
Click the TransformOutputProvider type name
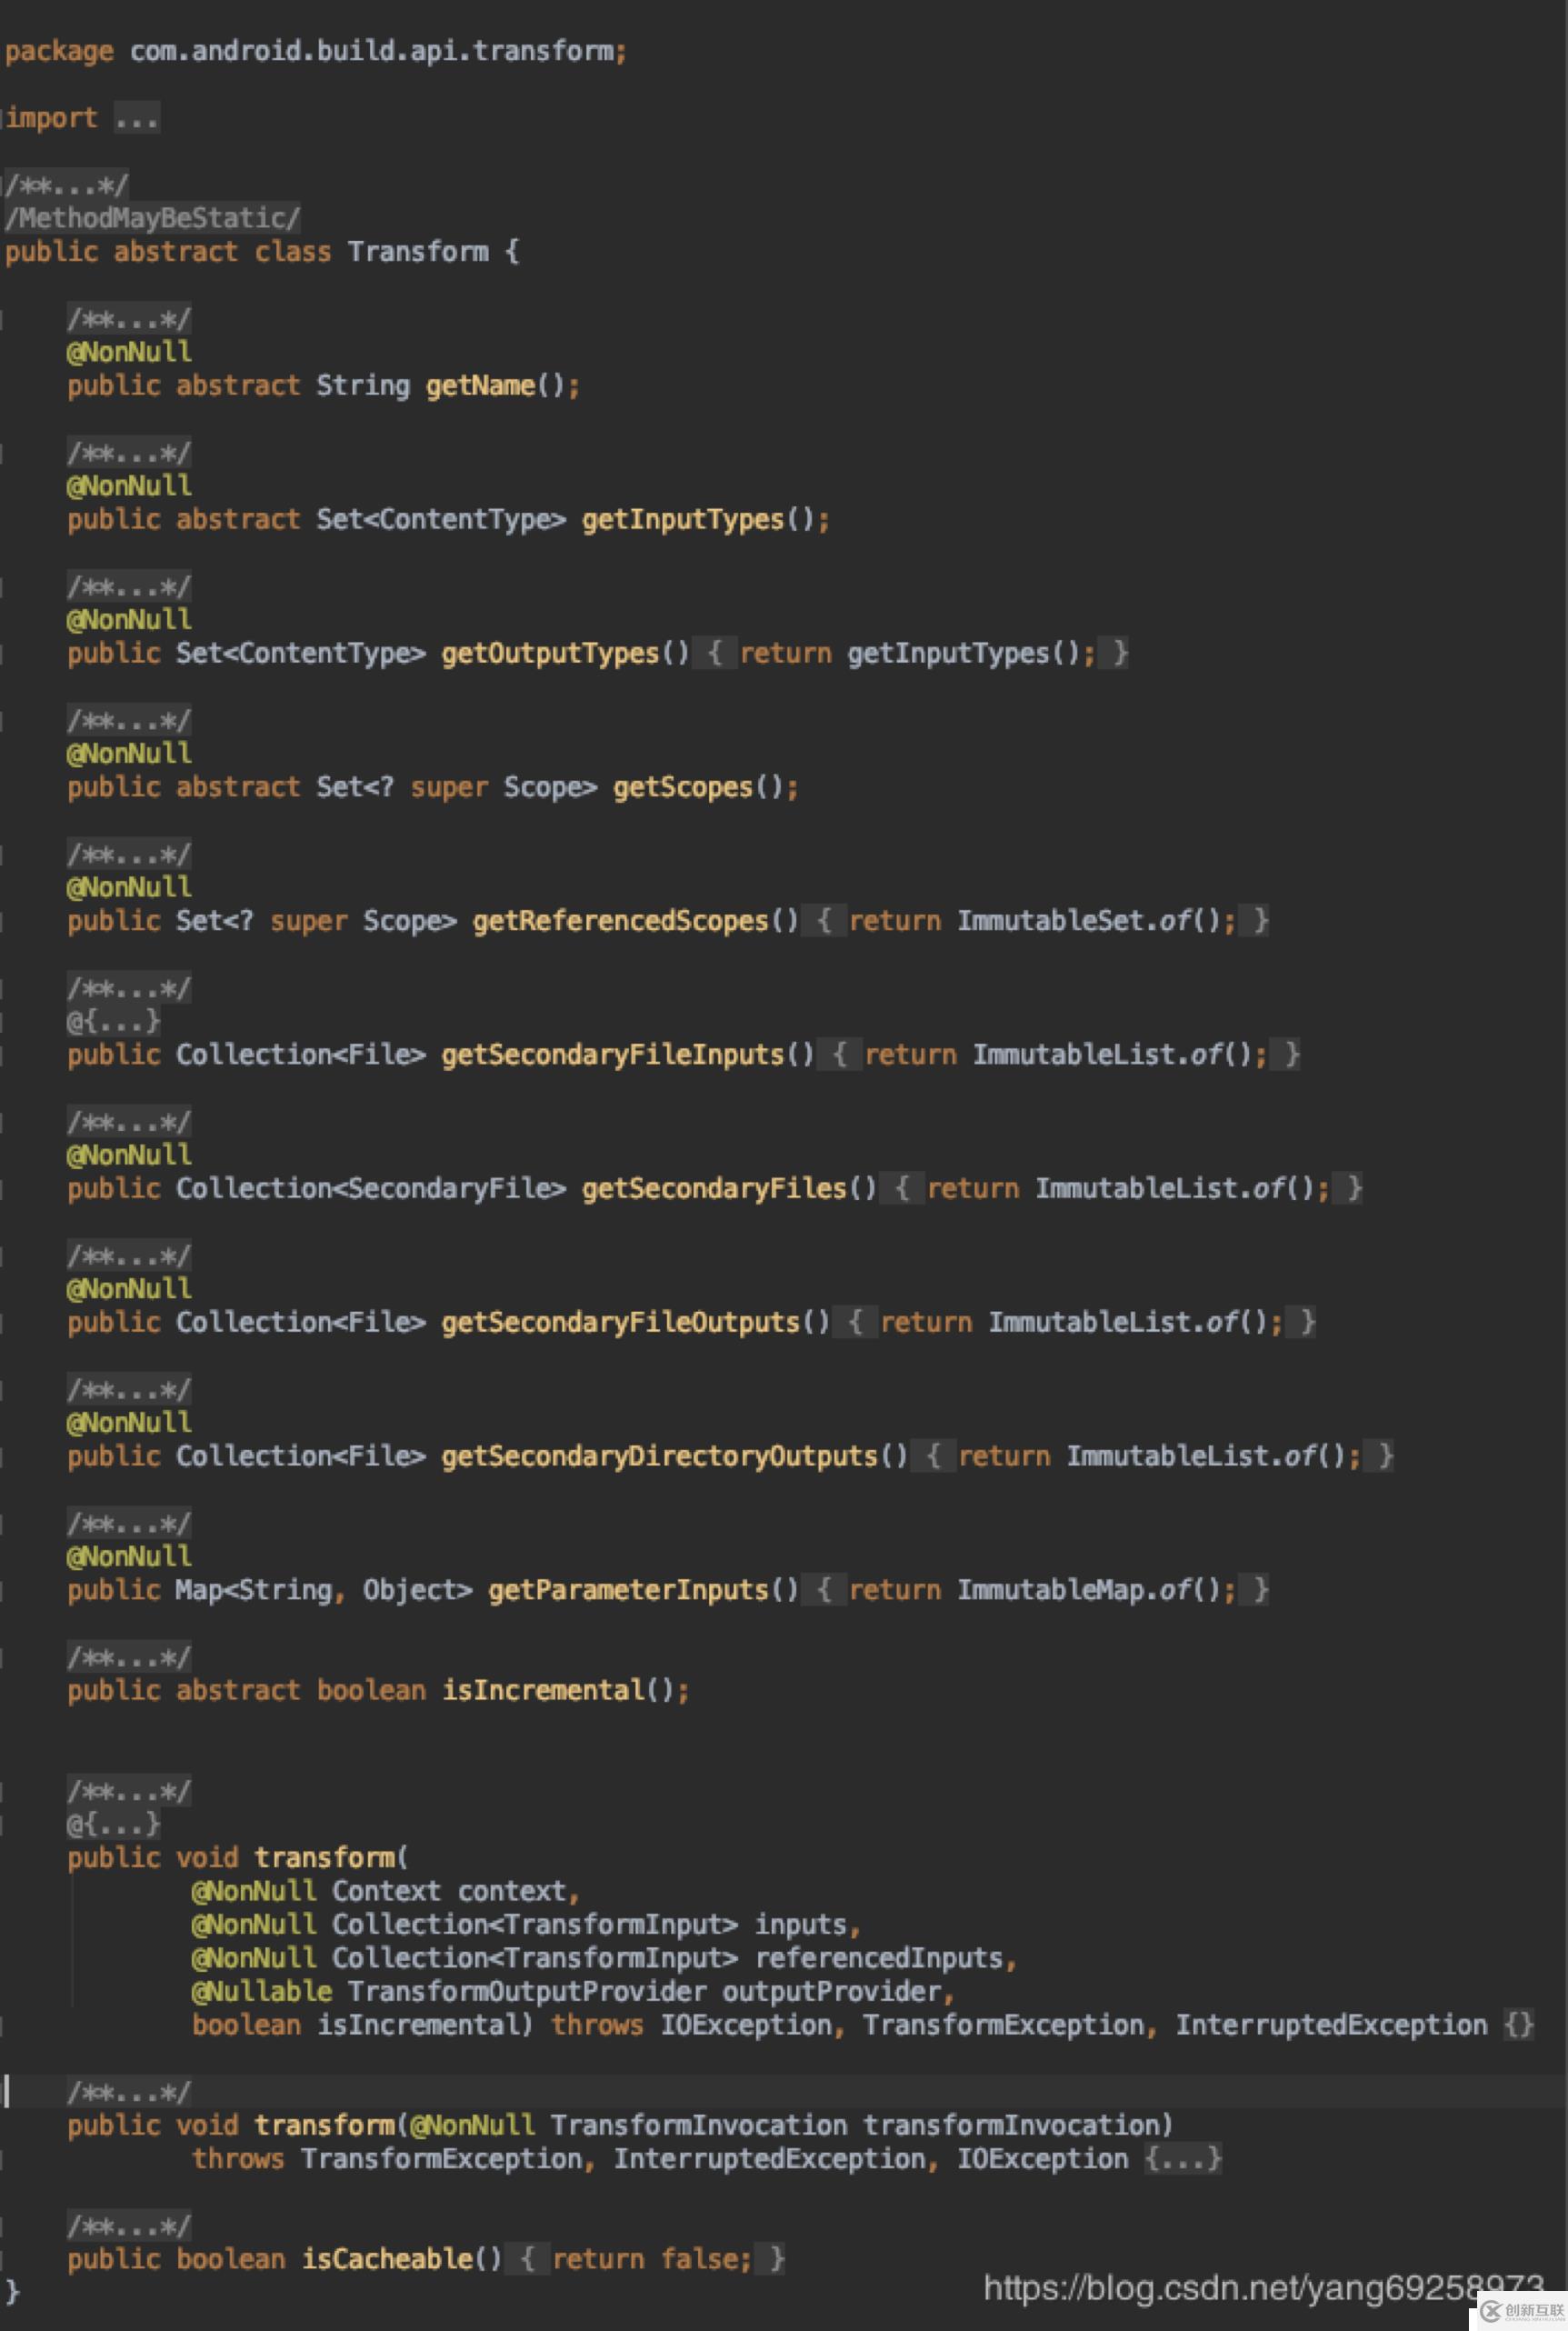pos(527,1991)
